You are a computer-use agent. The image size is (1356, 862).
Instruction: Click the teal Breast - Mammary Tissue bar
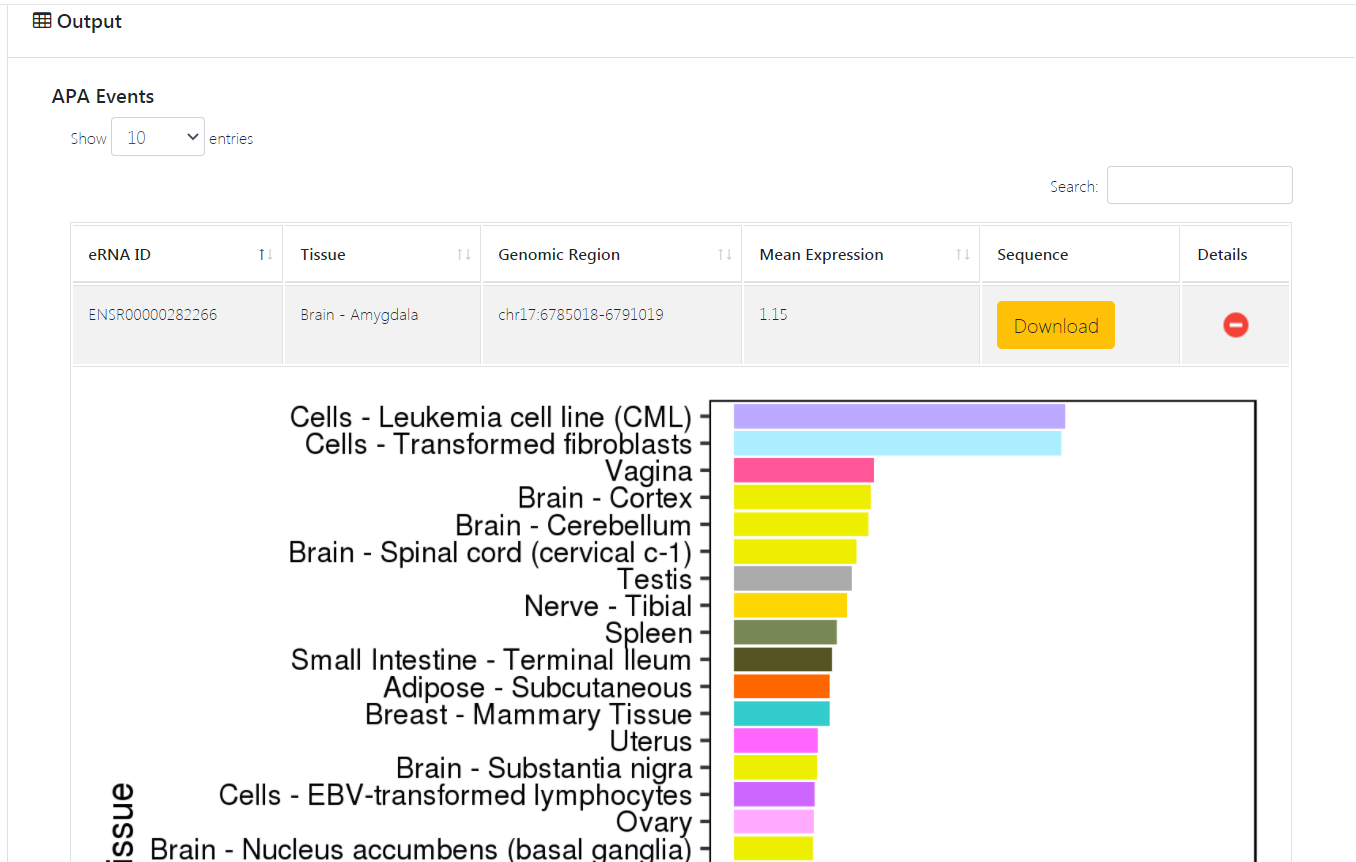click(782, 714)
